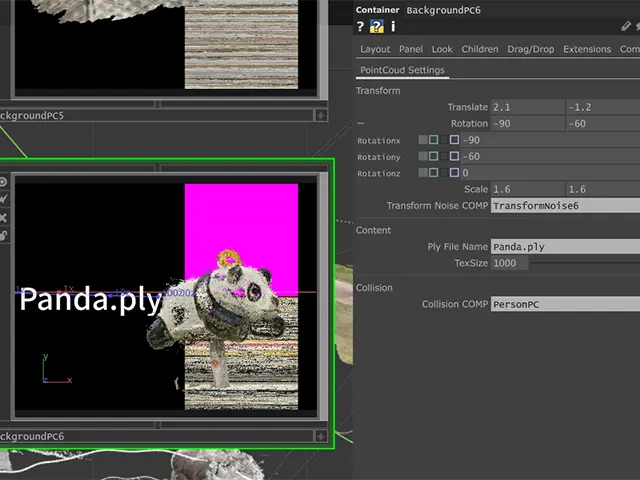Image resolution: width=640 pixels, height=480 pixels.
Task: Open operator help question mark icon
Action: [361, 27]
